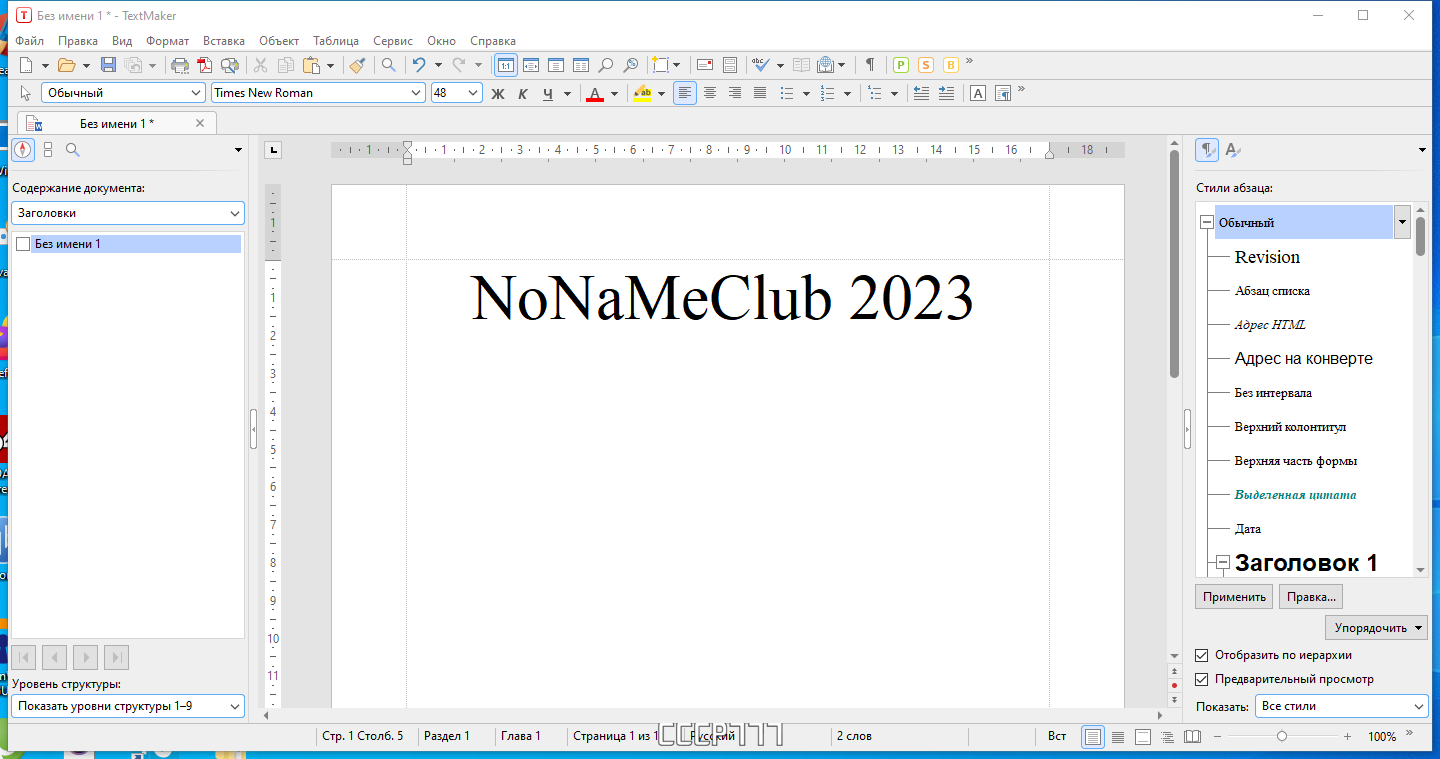Viewport: 1440px width, 759px height.
Task: Click the 'Применить' button
Action: 1234,597
